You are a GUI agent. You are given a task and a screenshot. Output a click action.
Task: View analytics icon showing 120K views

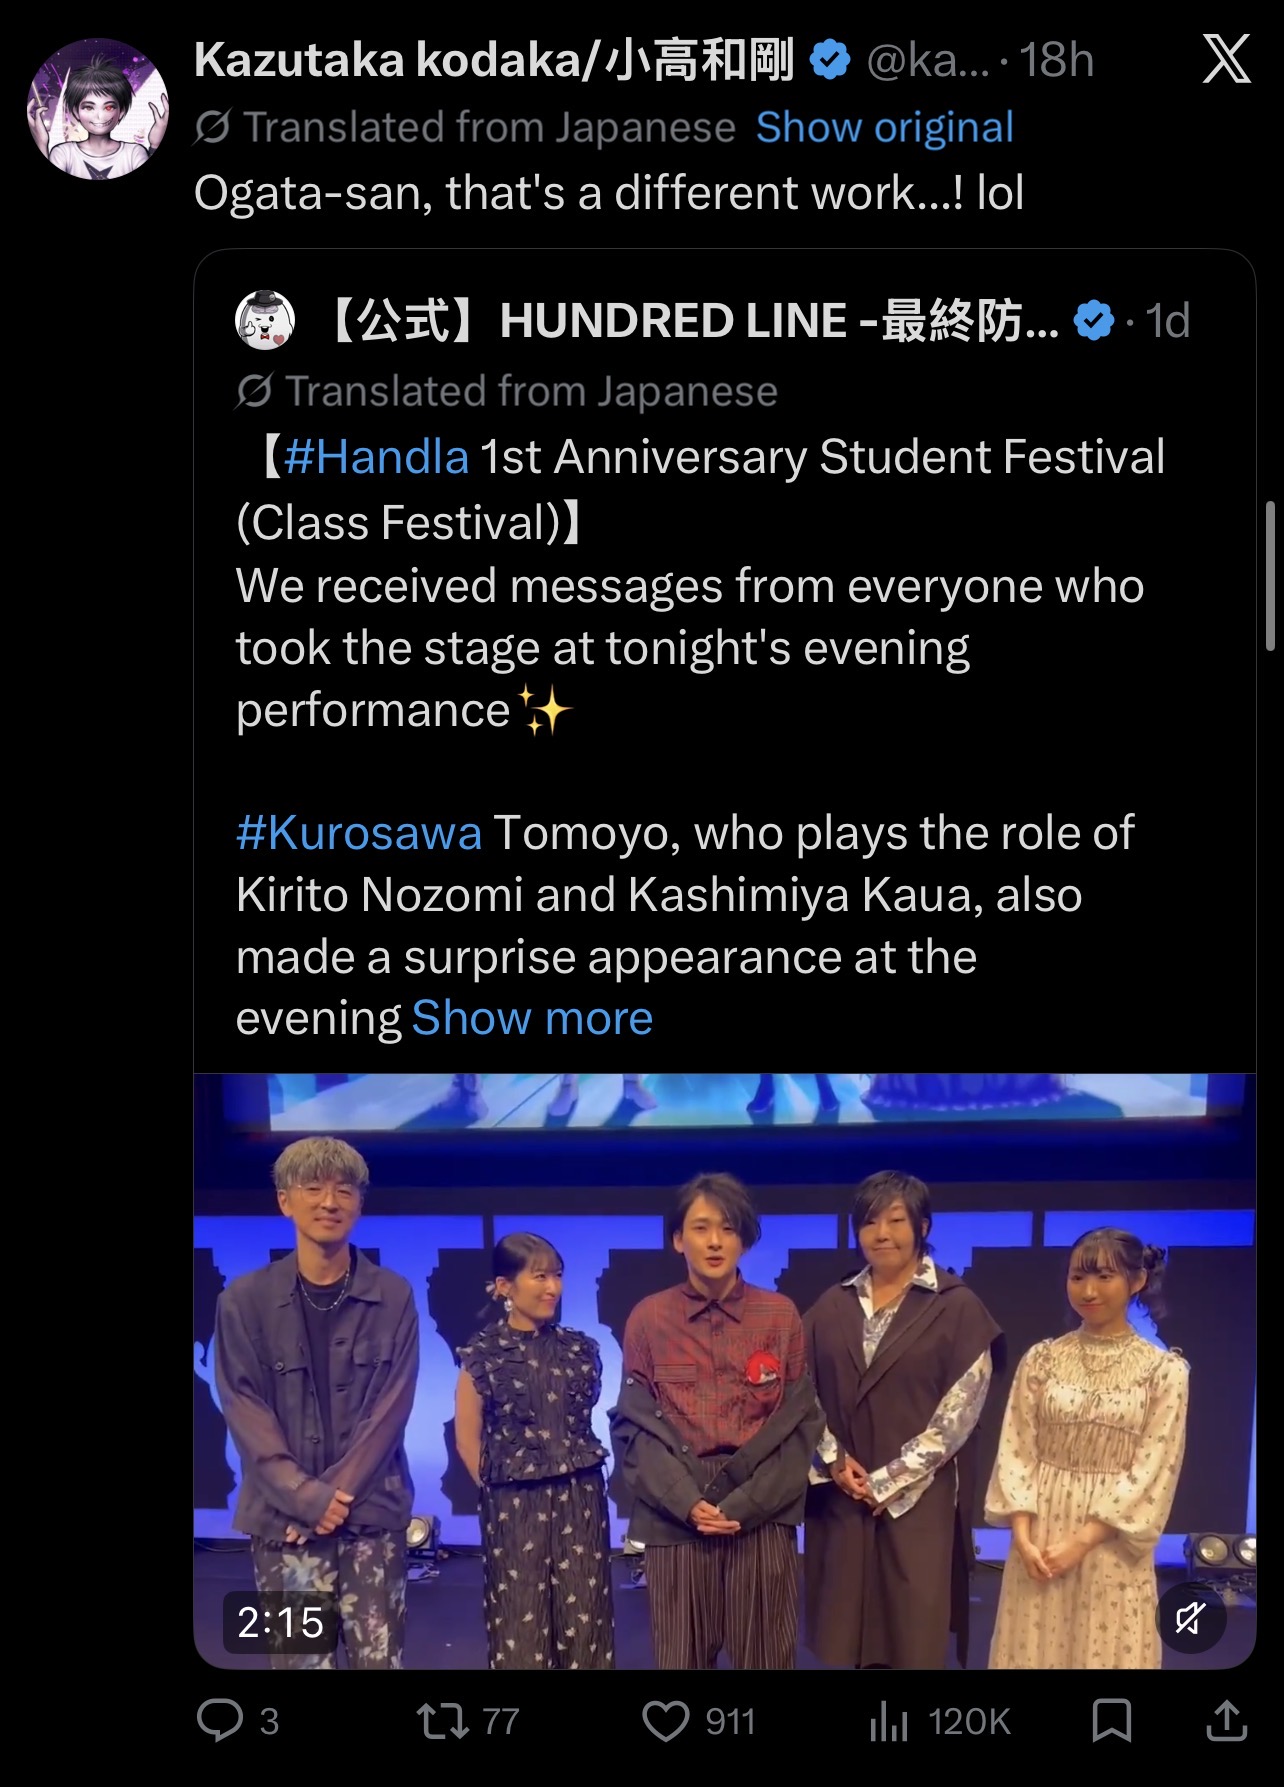pos(889,1721)
